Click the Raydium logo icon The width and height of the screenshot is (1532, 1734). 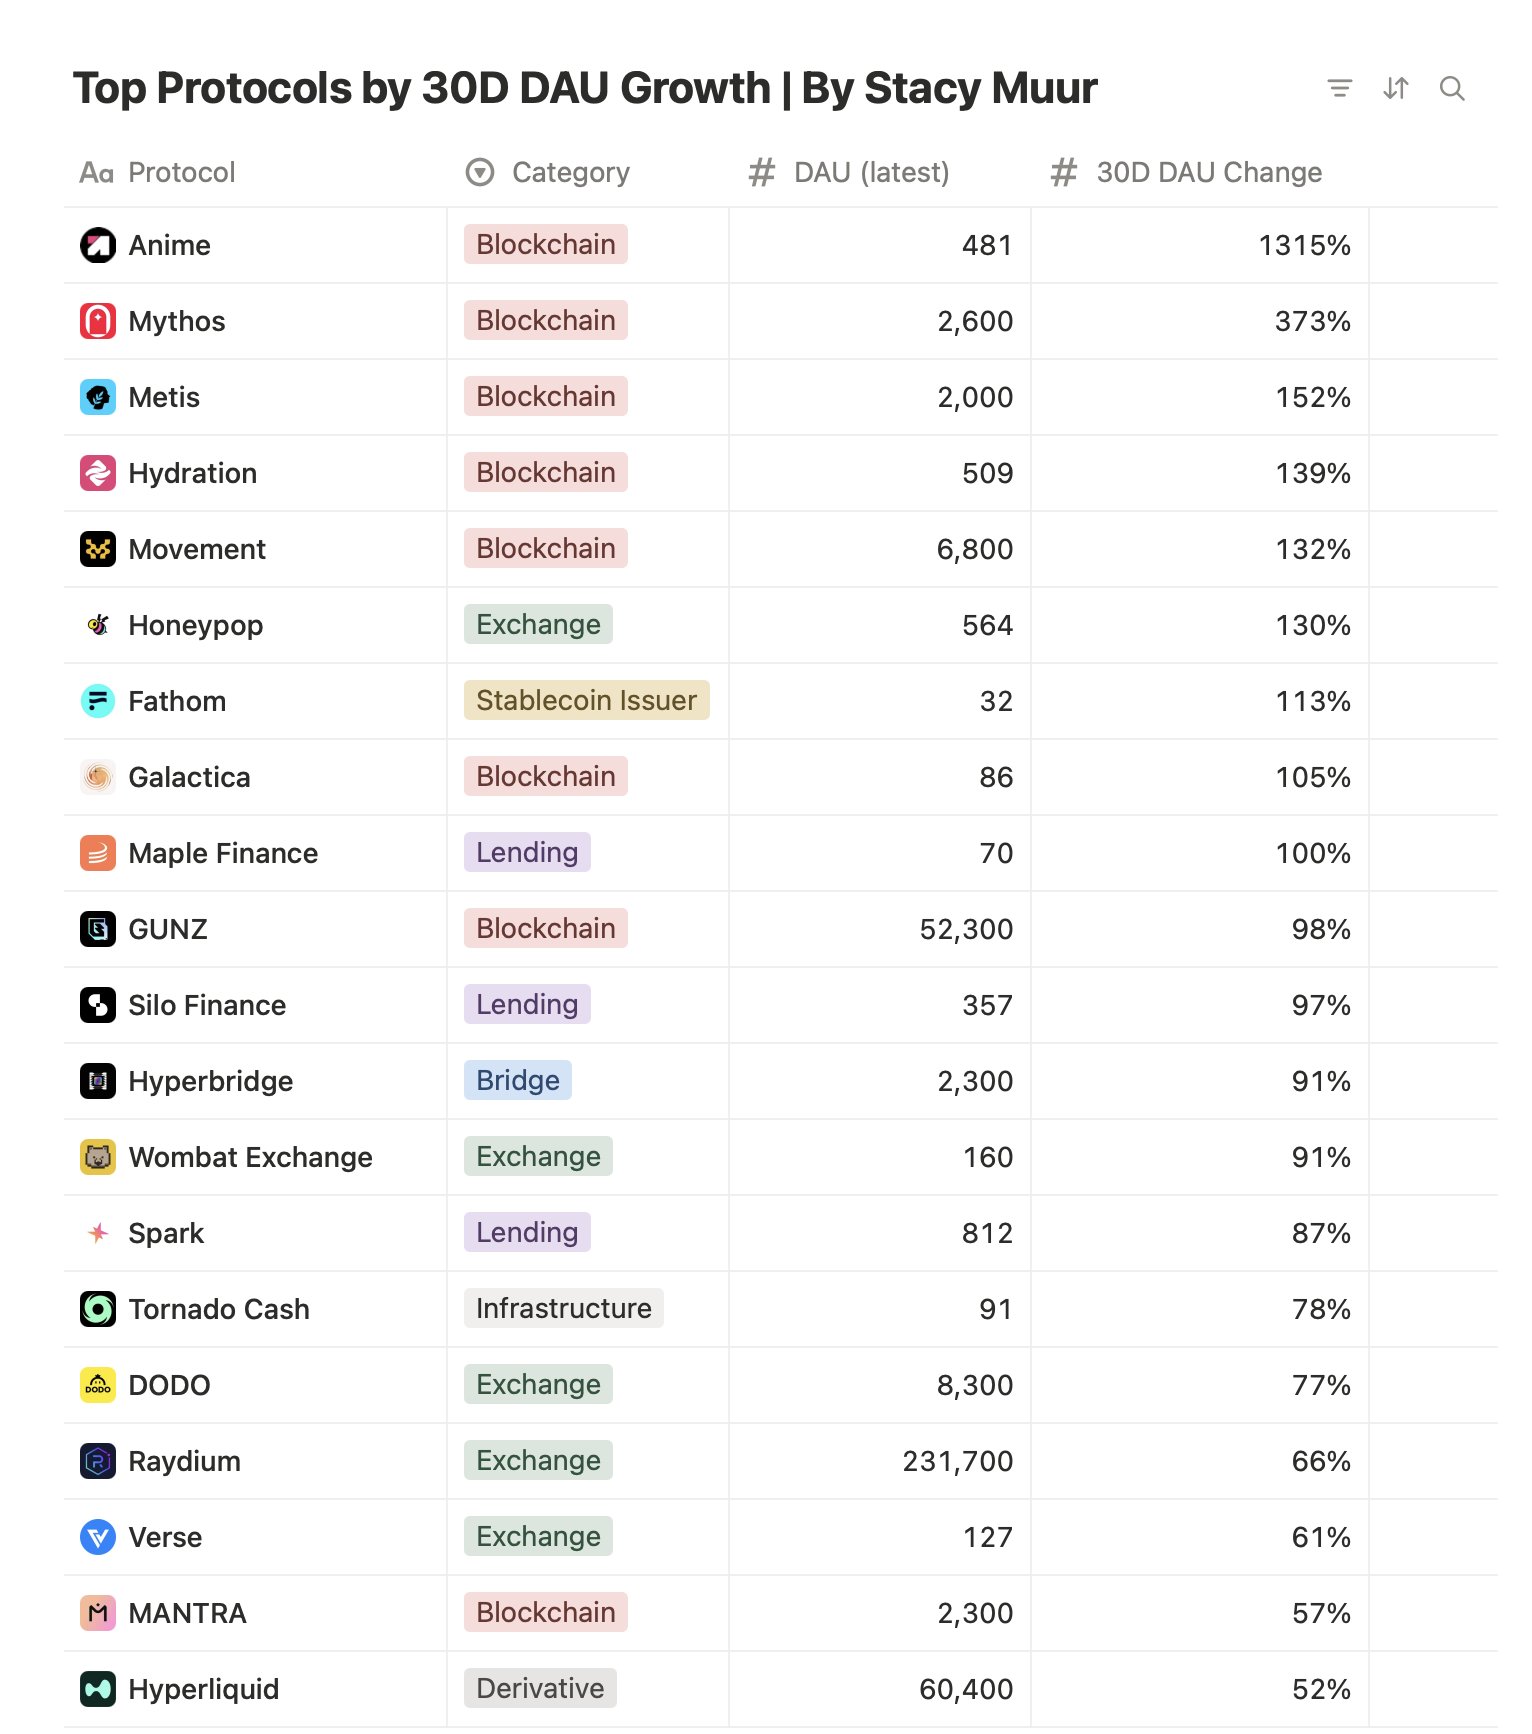click(x=98, y=1461)
